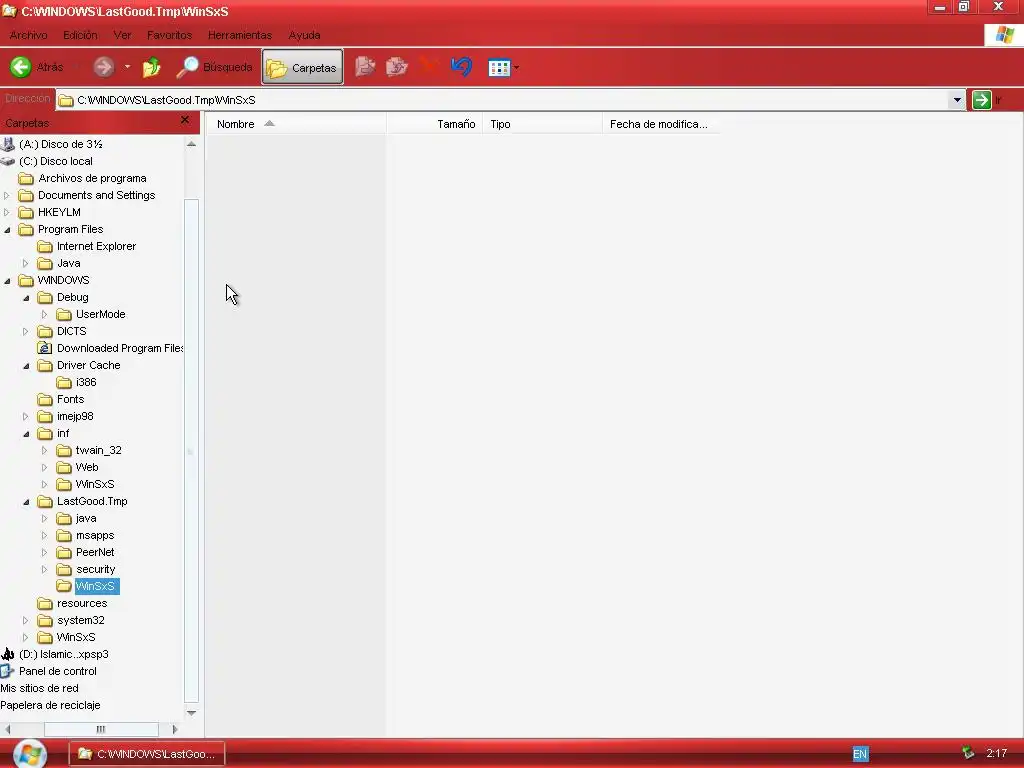This screenshot has width=1024, height=768.
Task: Sort by Nombre column header
Action: click(x=297, y=124)
